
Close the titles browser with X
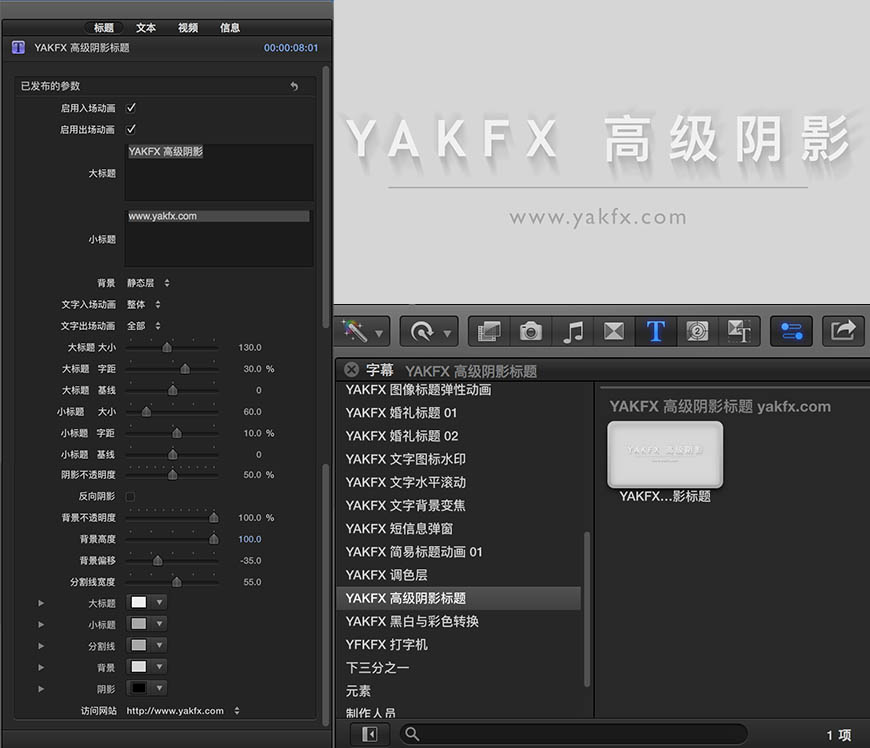coord(351,370)
